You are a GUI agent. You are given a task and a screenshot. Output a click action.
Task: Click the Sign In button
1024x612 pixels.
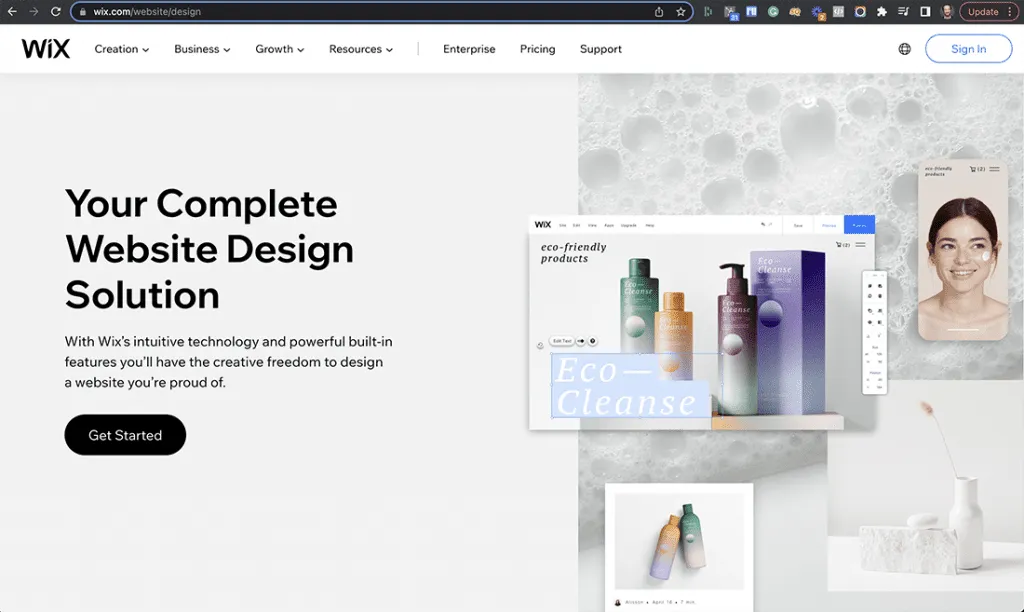click(968, 48)
